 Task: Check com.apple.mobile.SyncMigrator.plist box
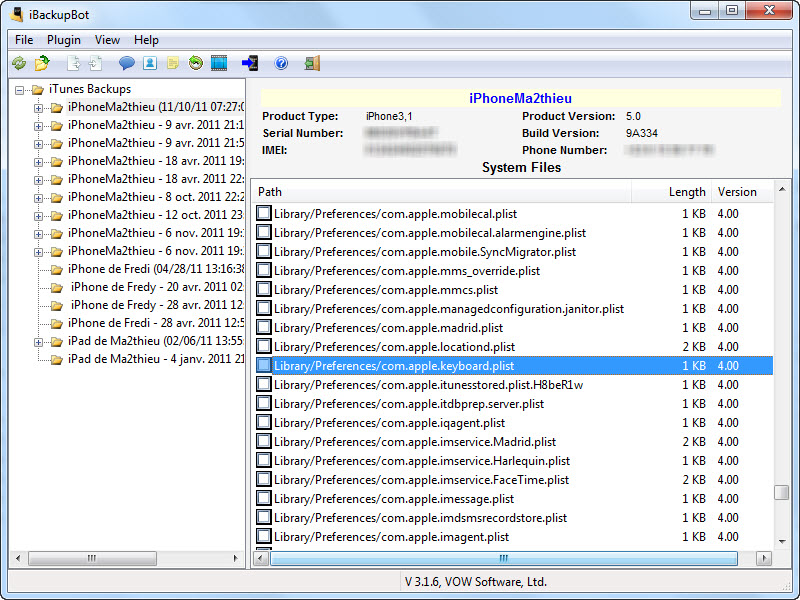264,252
